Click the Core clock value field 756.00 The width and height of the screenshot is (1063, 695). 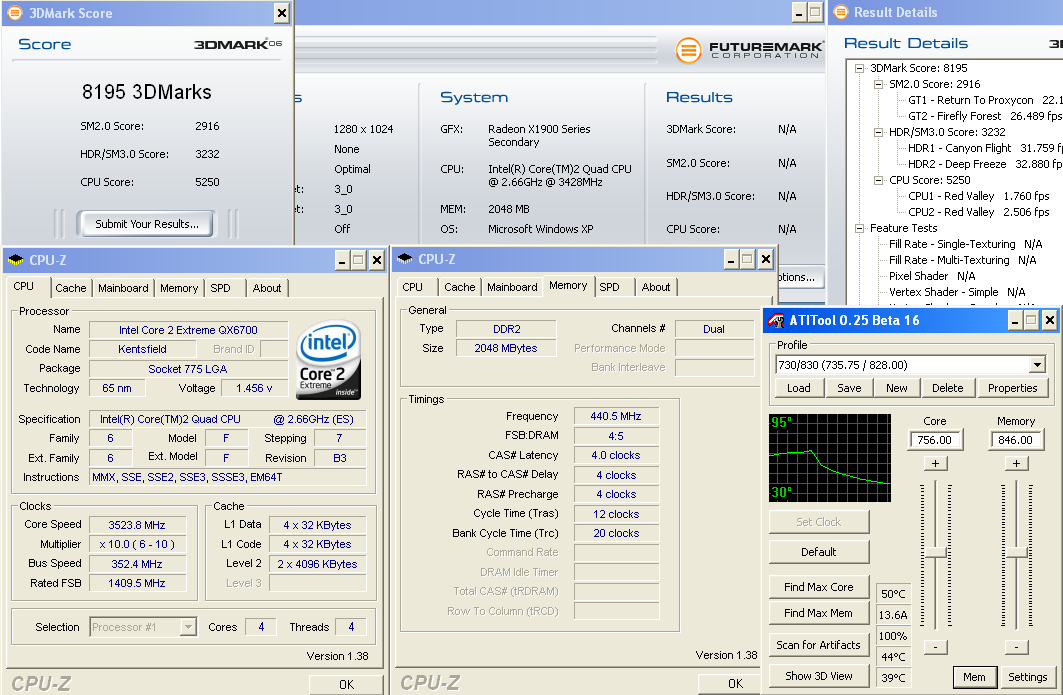(x=935, y=440)
